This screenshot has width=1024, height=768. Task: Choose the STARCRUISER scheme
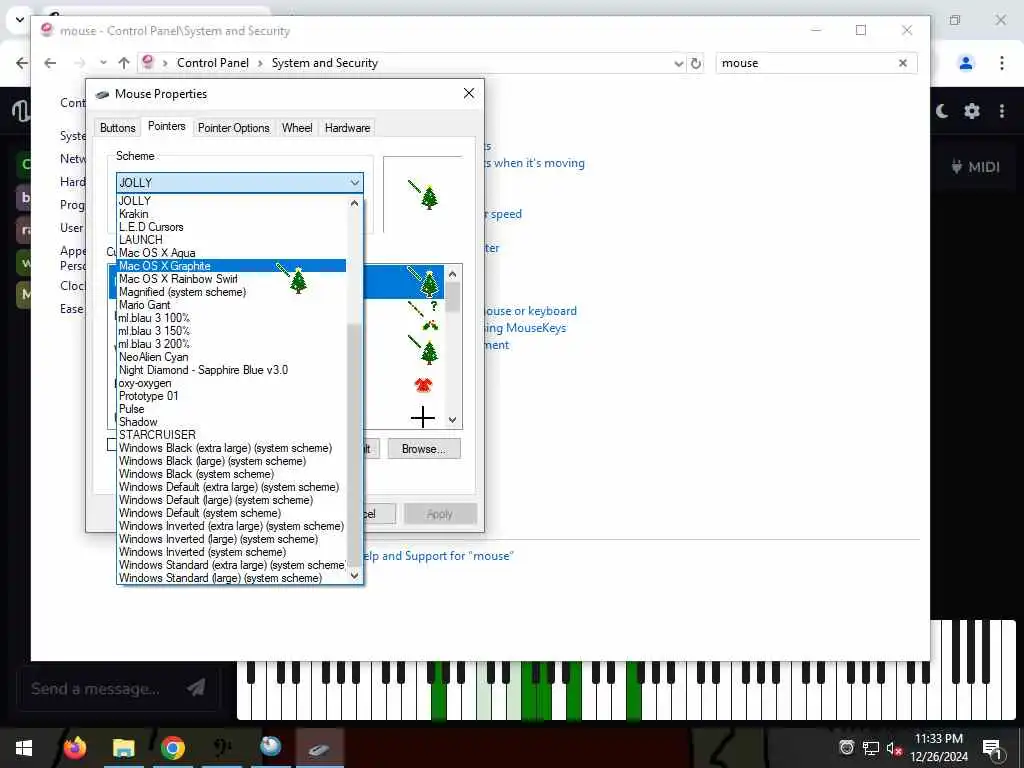[232, 435]
